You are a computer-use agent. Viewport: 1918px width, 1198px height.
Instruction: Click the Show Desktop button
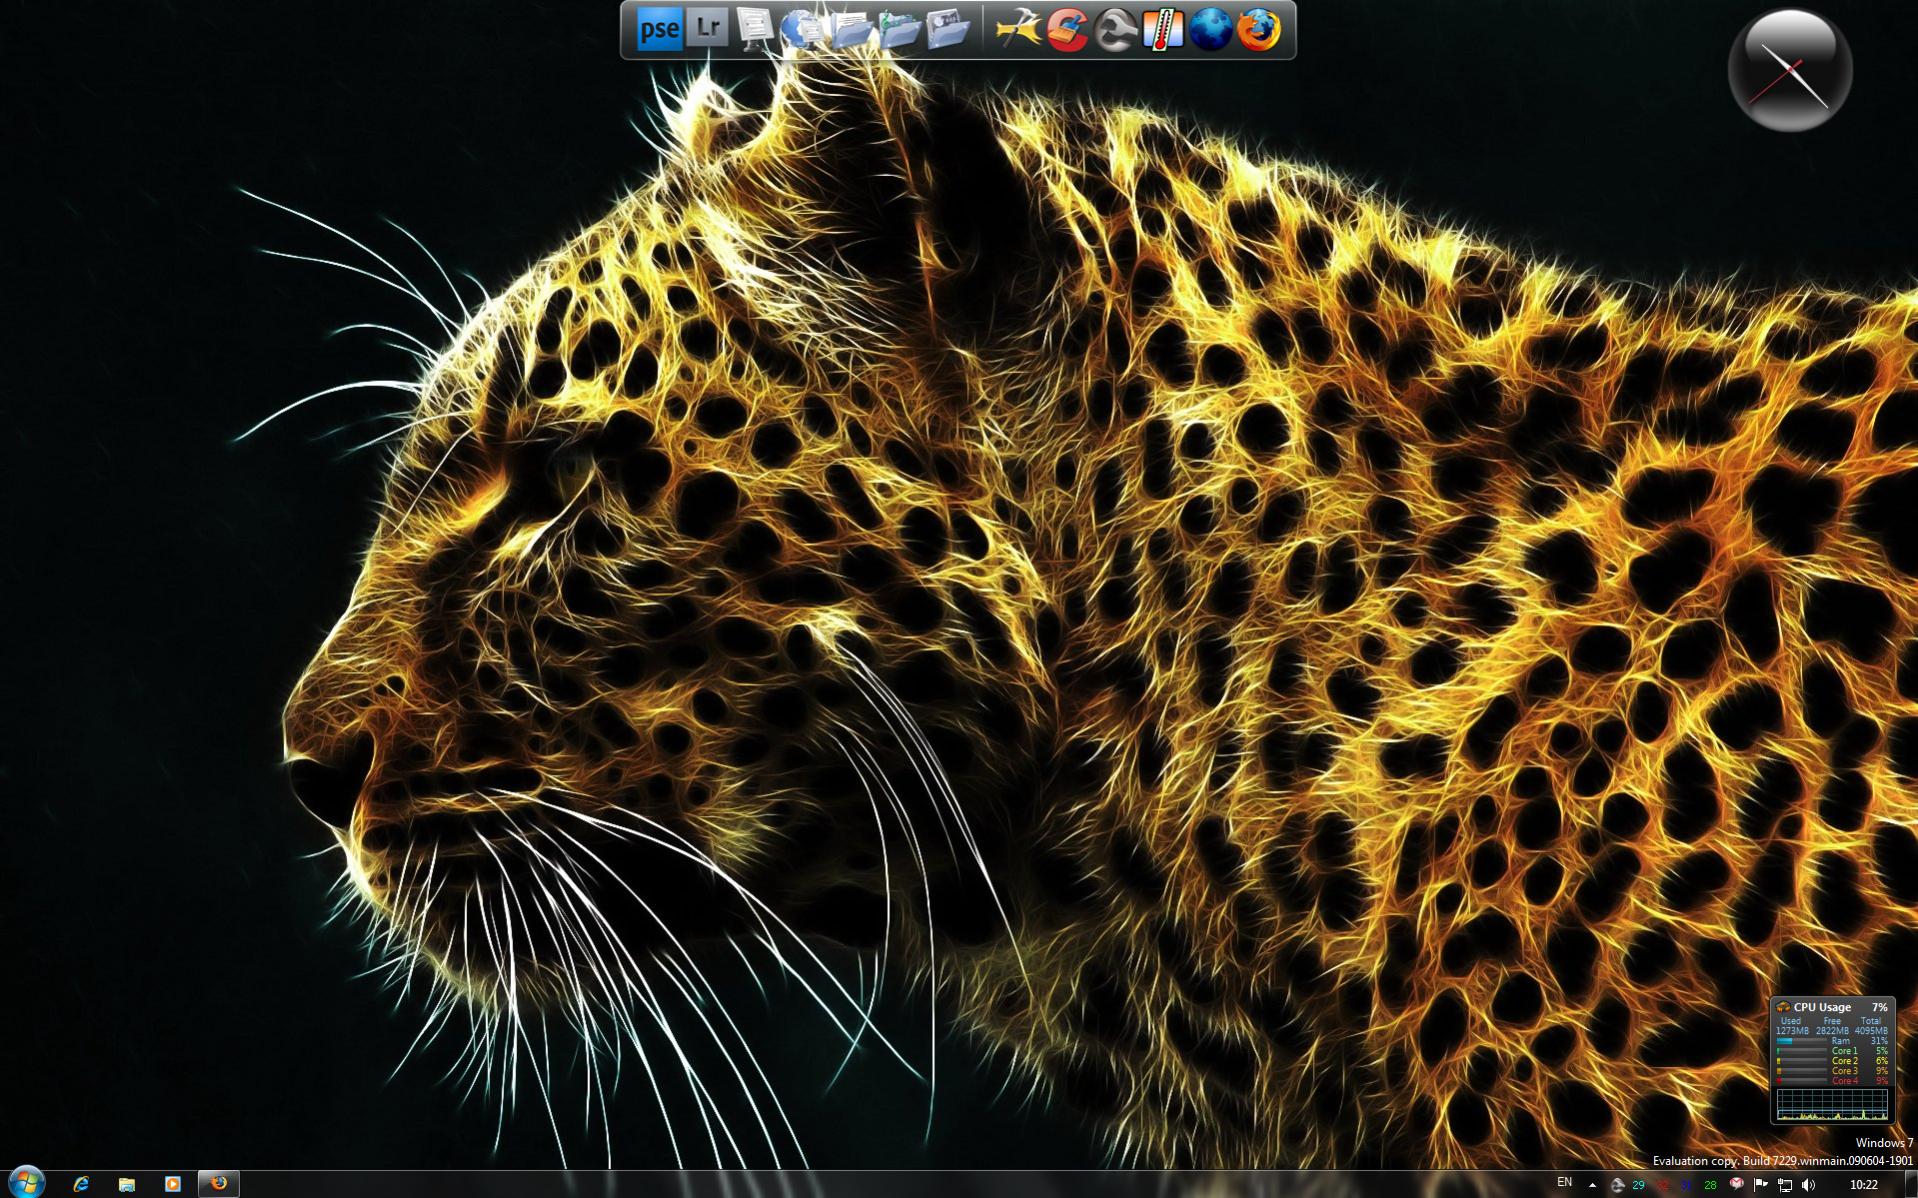point(1910,1184)
